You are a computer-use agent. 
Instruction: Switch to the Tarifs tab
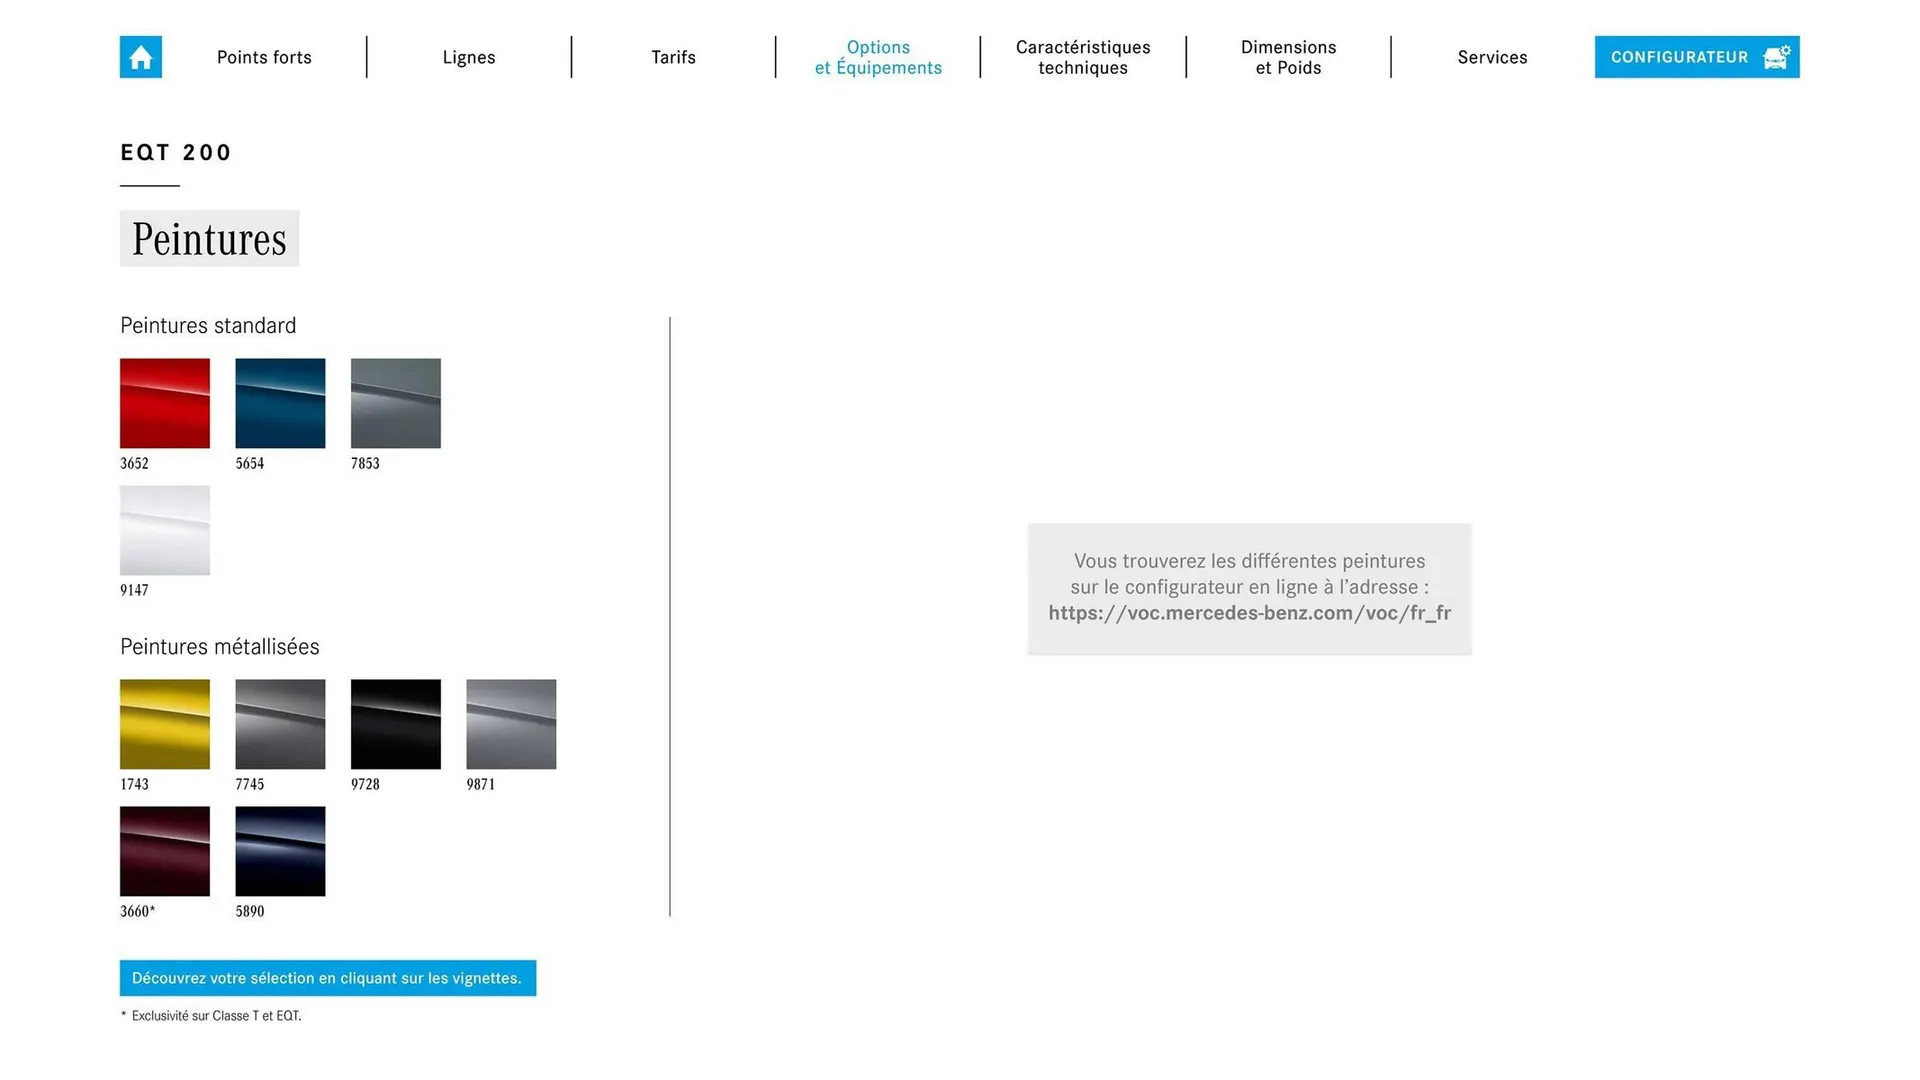click(x=673, y=57)
